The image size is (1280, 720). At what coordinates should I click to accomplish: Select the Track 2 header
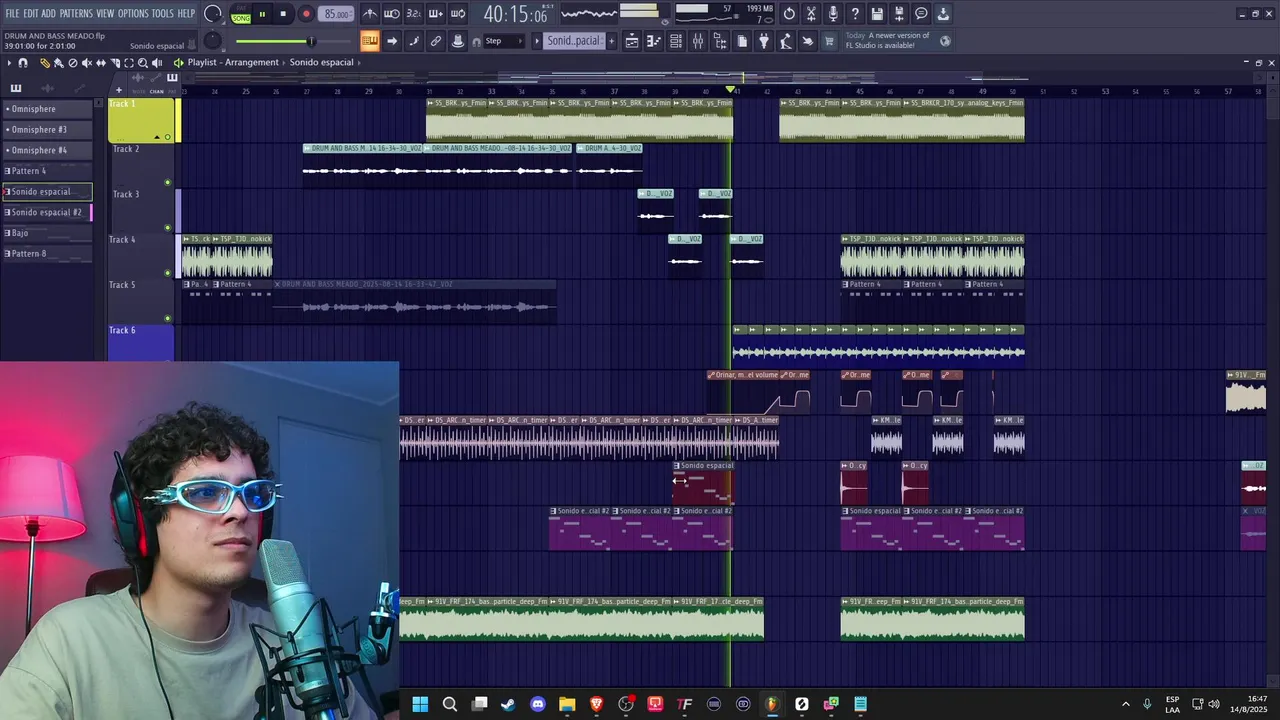point(140,164)
